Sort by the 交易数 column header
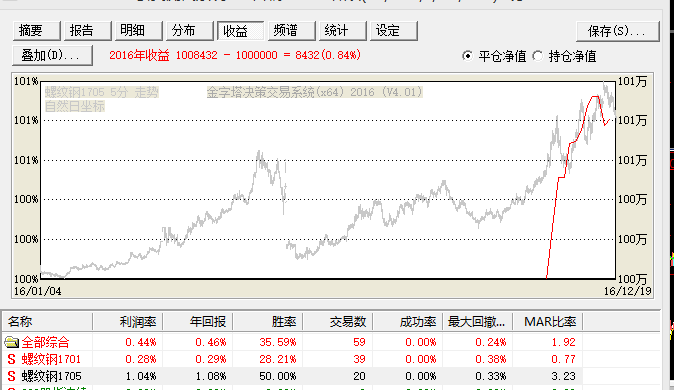Viewport: 674px width, 390px height. point(337,322)
